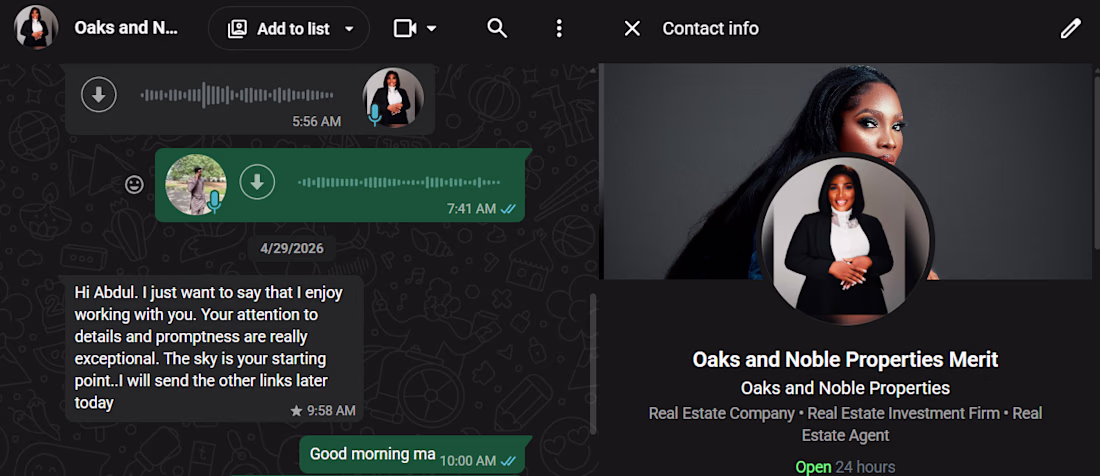Seek within the 5:56 AM voice waveform

237,95
